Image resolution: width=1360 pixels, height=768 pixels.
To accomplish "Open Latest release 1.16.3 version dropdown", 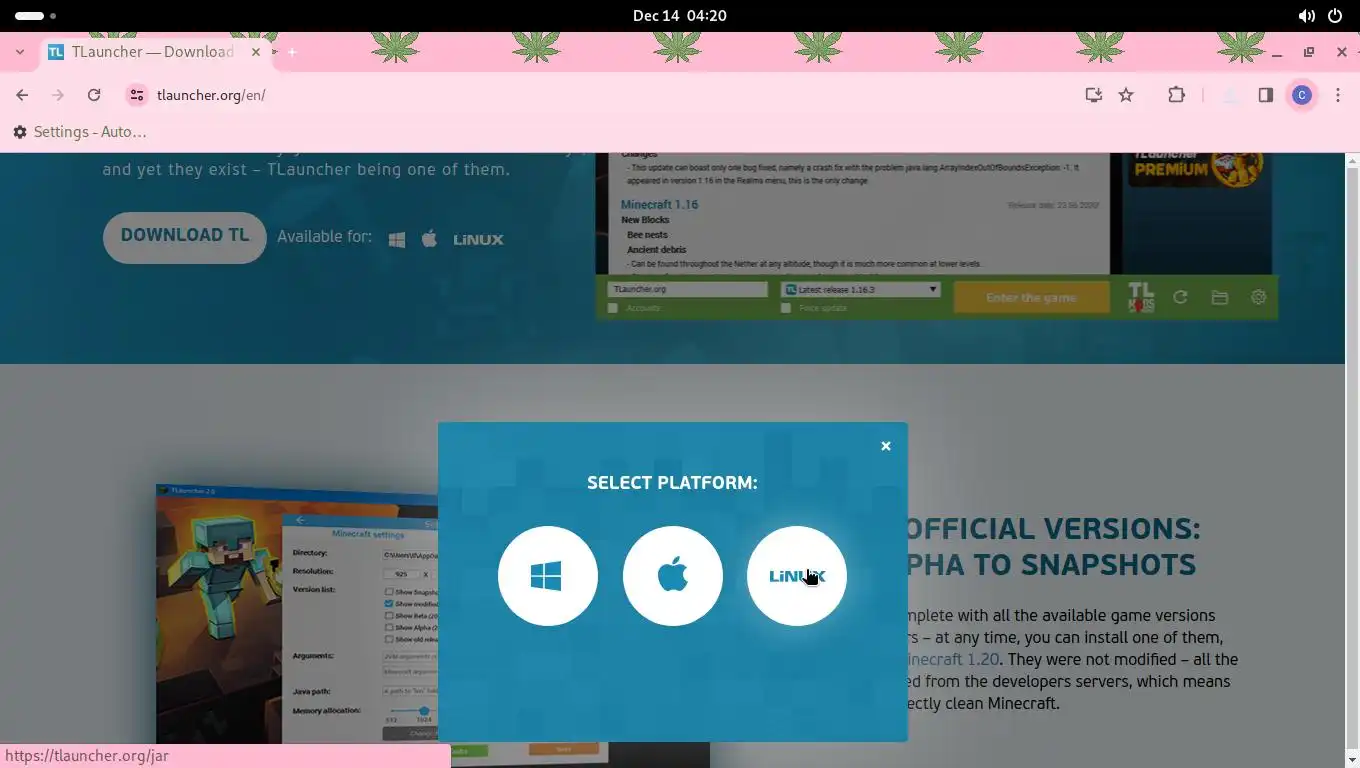I will coord(861,289).
